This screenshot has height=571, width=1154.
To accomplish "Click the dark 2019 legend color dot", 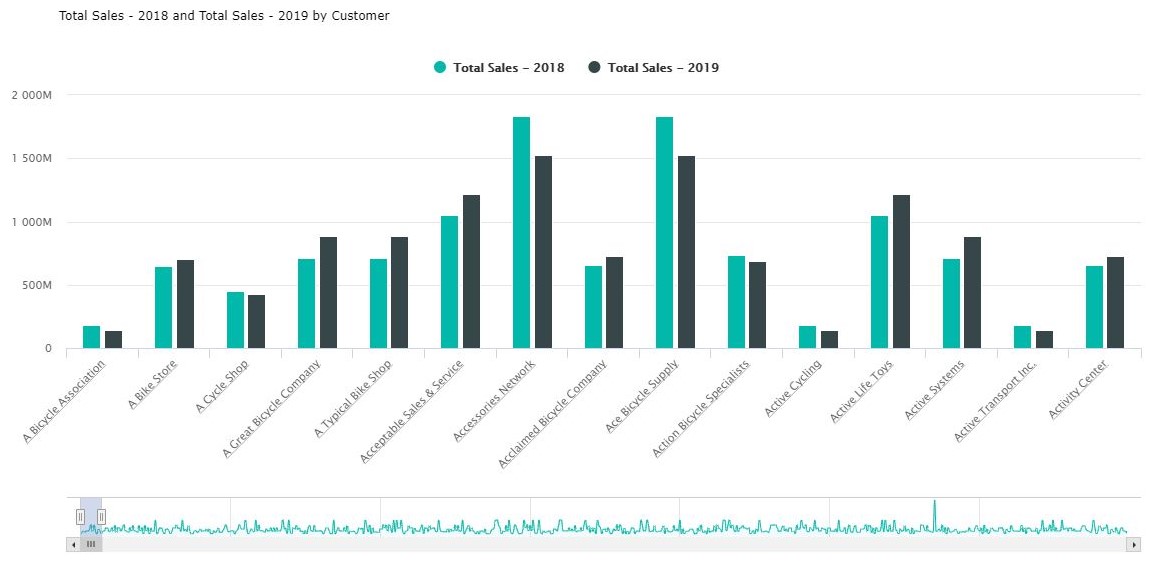I will 594,68.
